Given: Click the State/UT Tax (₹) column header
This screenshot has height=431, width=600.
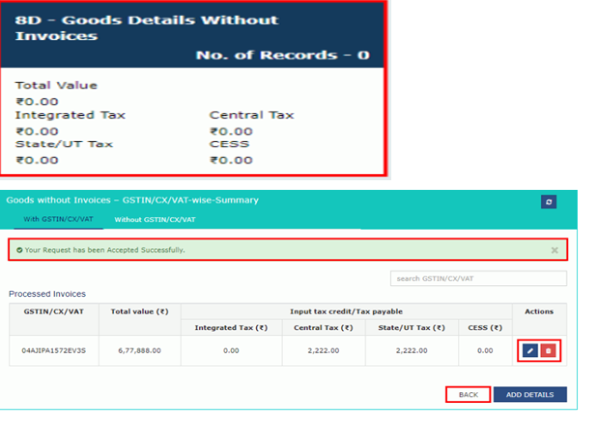Looking at the screenshot, I should click(407, 327).
